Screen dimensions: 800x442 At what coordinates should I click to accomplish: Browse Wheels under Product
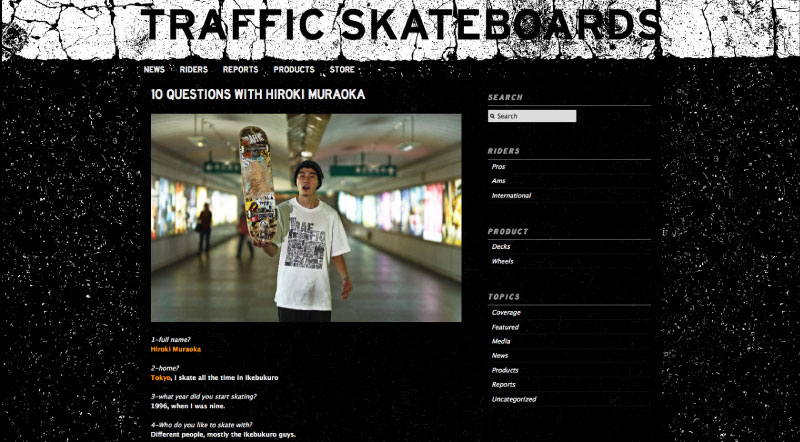(503, 261)
